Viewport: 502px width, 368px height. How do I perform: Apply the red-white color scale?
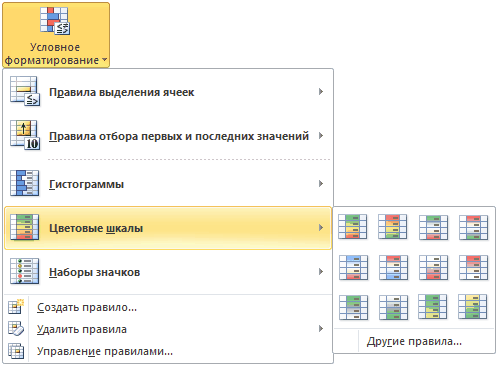coord(473,267)
